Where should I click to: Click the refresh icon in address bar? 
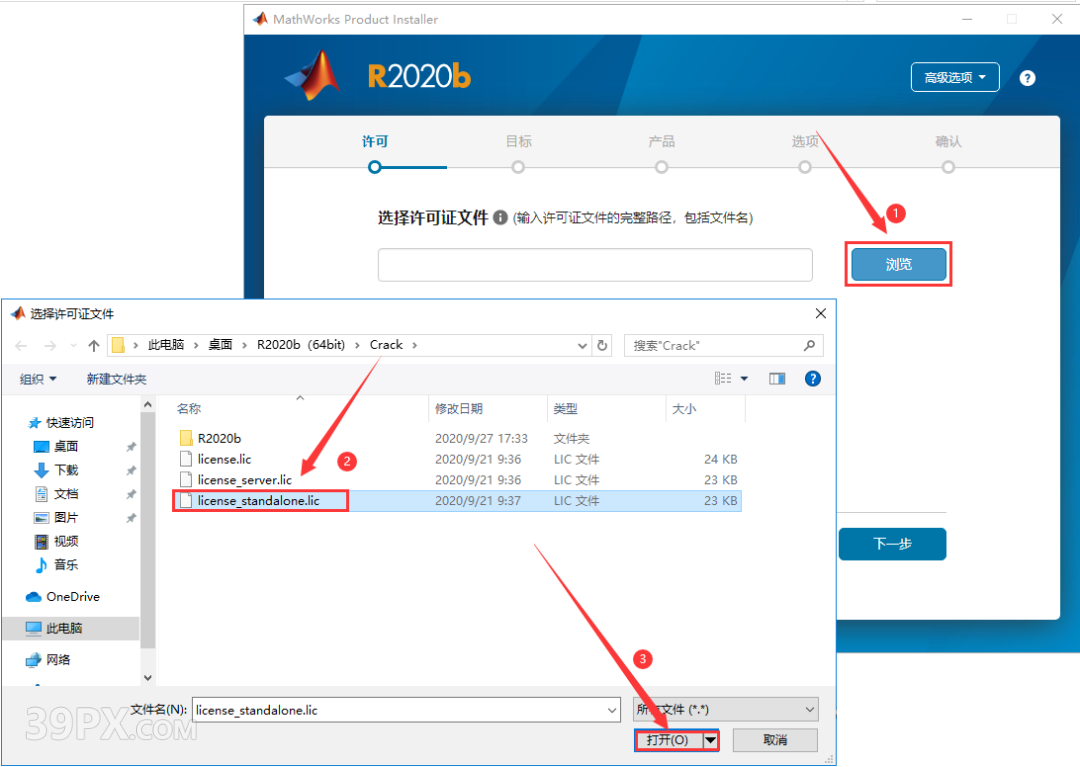[x=602, y=346]
